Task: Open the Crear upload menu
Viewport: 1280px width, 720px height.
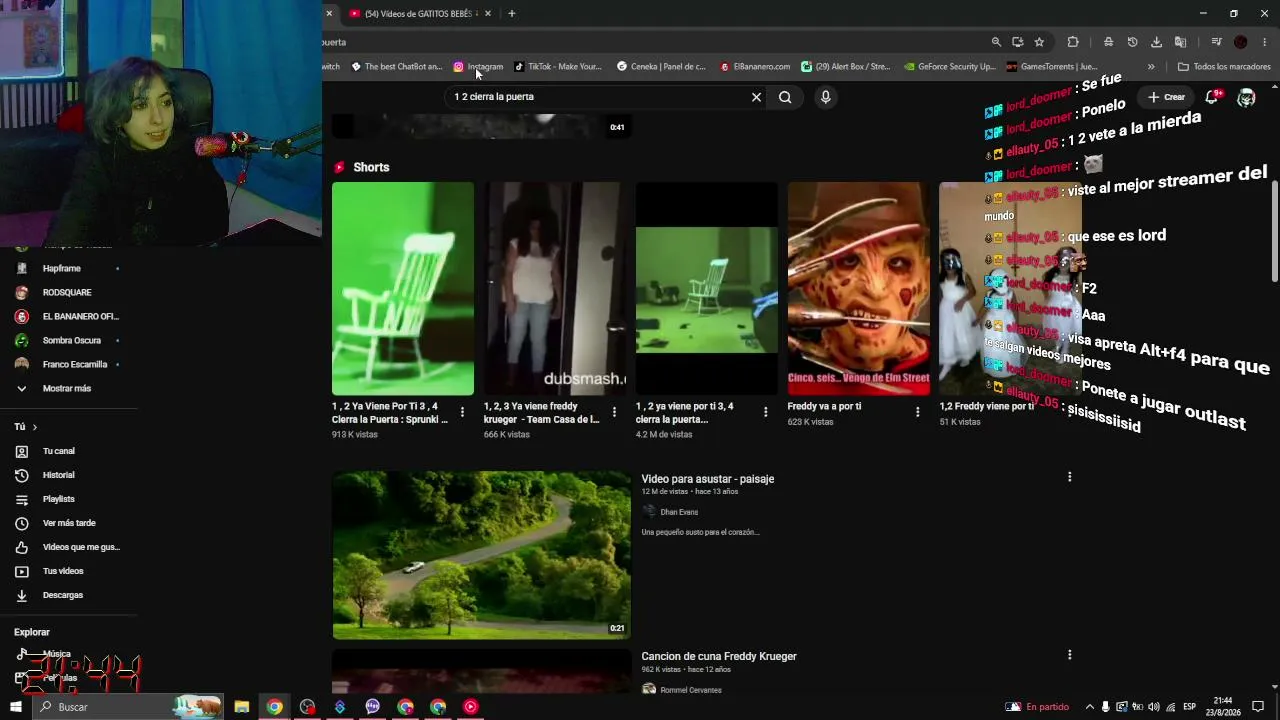Action: [1166, 97]
